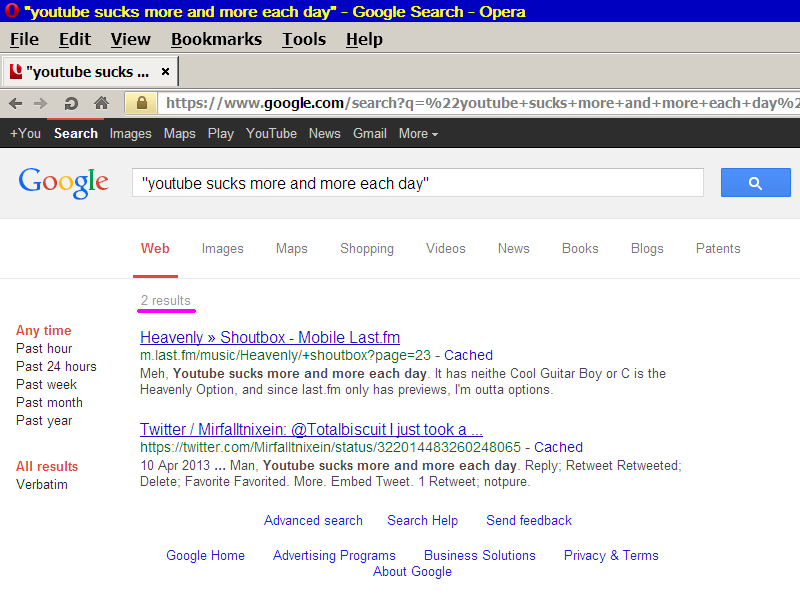Switch to News results tab

(514, 248)
